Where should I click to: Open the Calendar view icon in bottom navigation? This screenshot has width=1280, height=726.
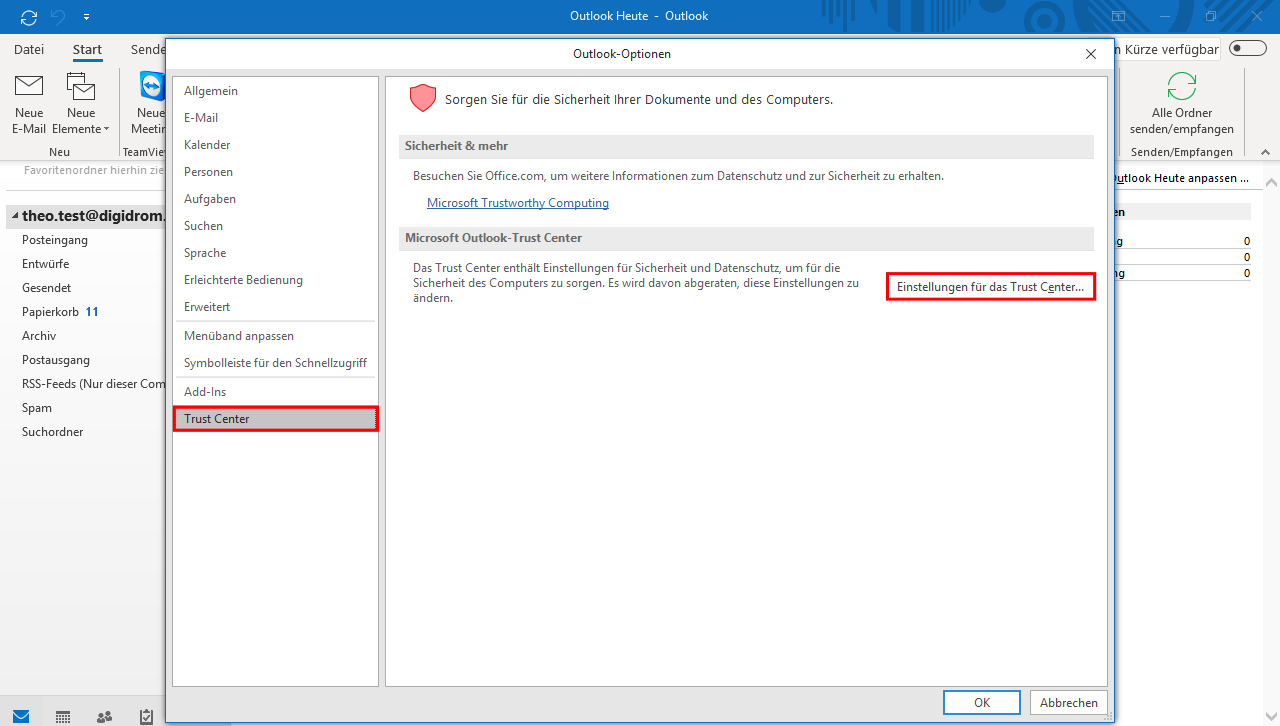point(62,716)
